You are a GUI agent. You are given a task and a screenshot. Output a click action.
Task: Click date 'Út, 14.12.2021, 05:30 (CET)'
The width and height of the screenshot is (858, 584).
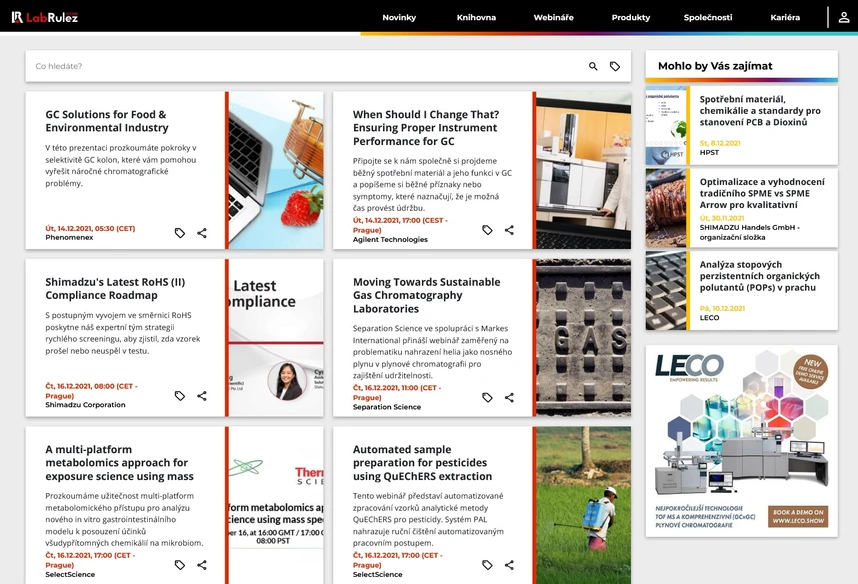point(90,229)
